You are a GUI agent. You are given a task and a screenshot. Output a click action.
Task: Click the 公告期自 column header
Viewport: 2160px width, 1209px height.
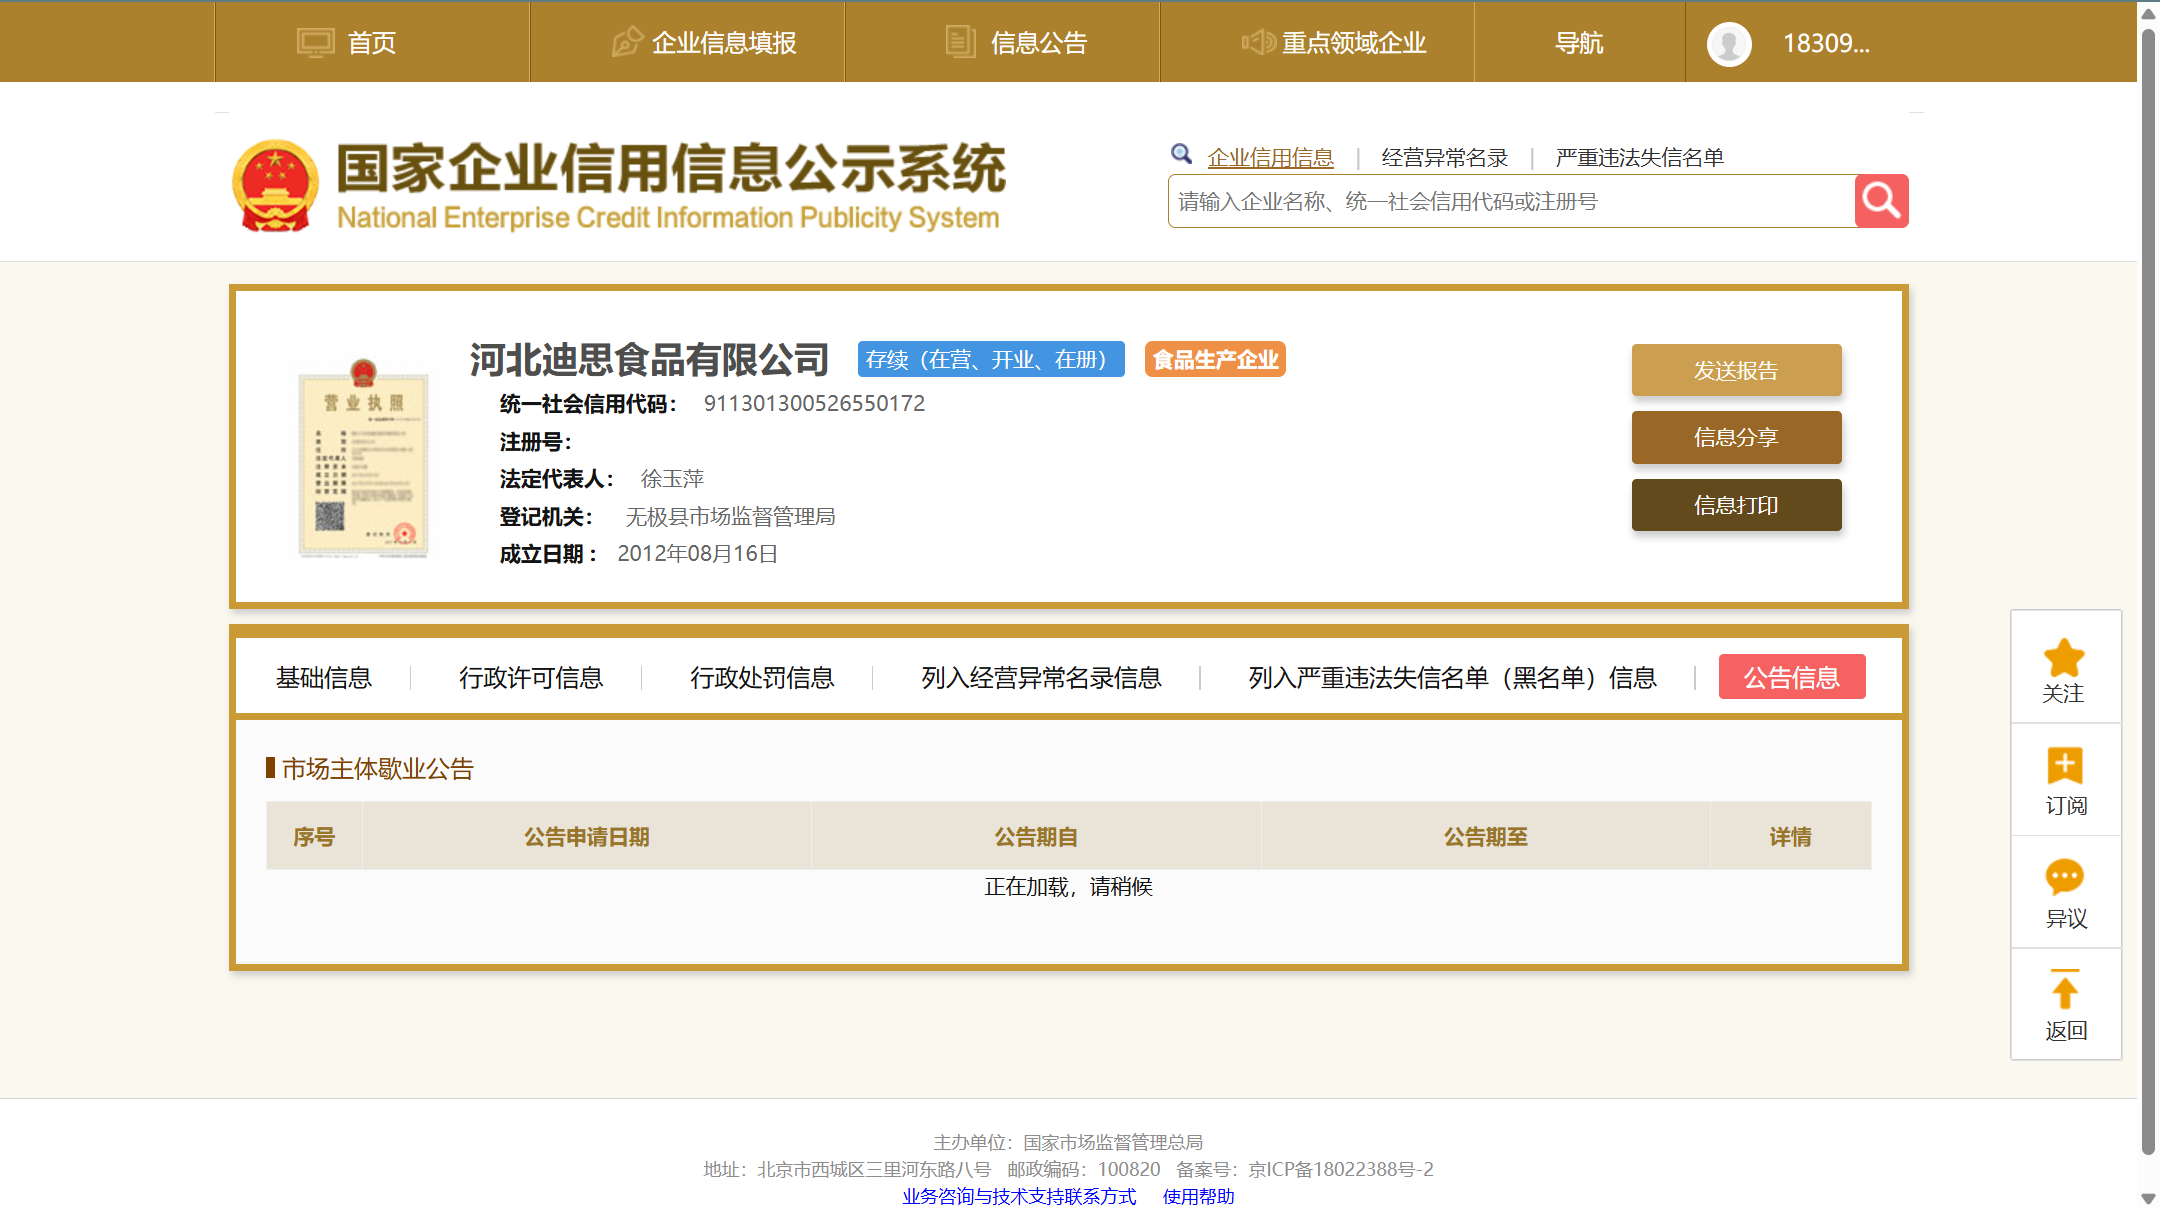[1036, 836]
